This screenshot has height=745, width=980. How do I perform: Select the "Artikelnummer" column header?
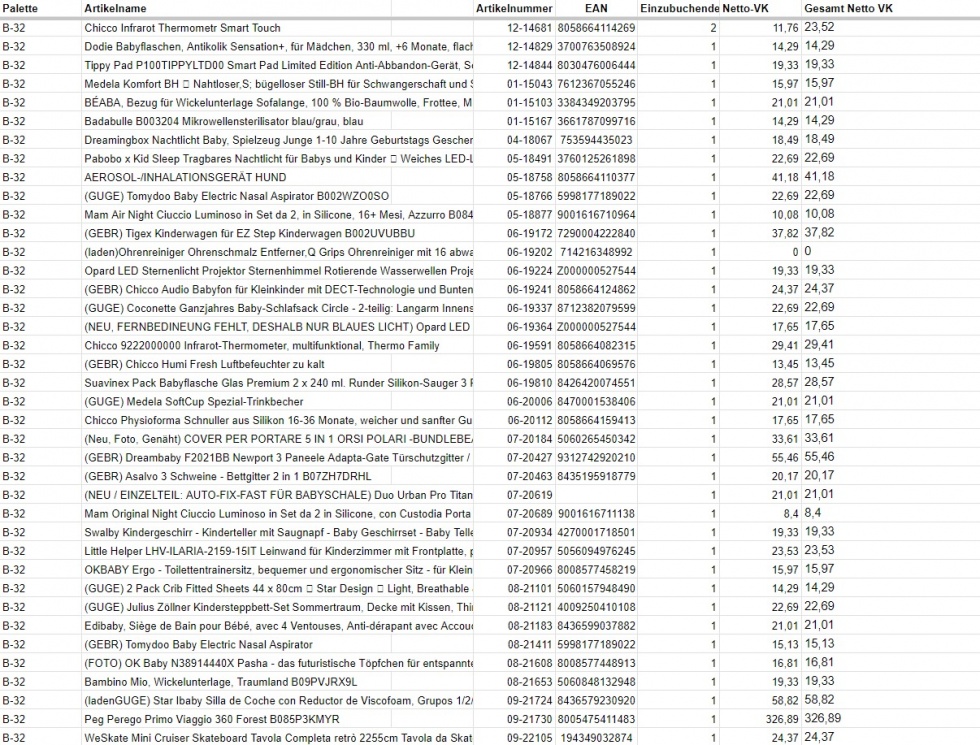[x=514, y=9]
